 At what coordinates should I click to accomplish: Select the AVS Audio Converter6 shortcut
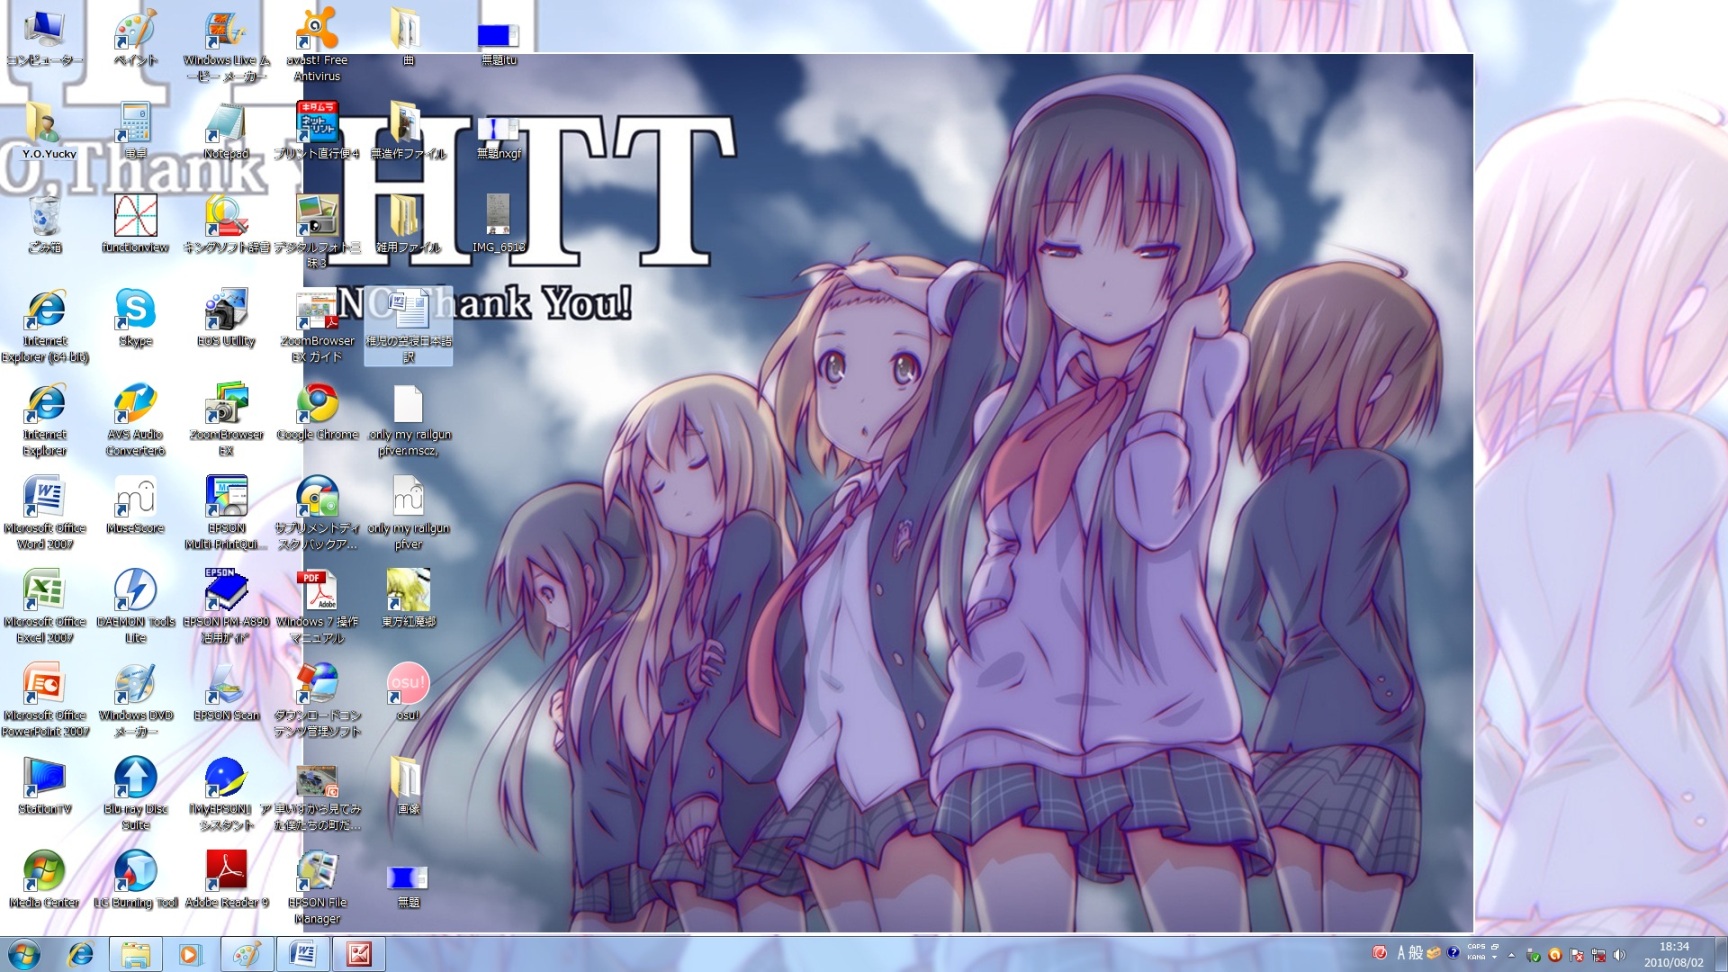coord(135,420)
